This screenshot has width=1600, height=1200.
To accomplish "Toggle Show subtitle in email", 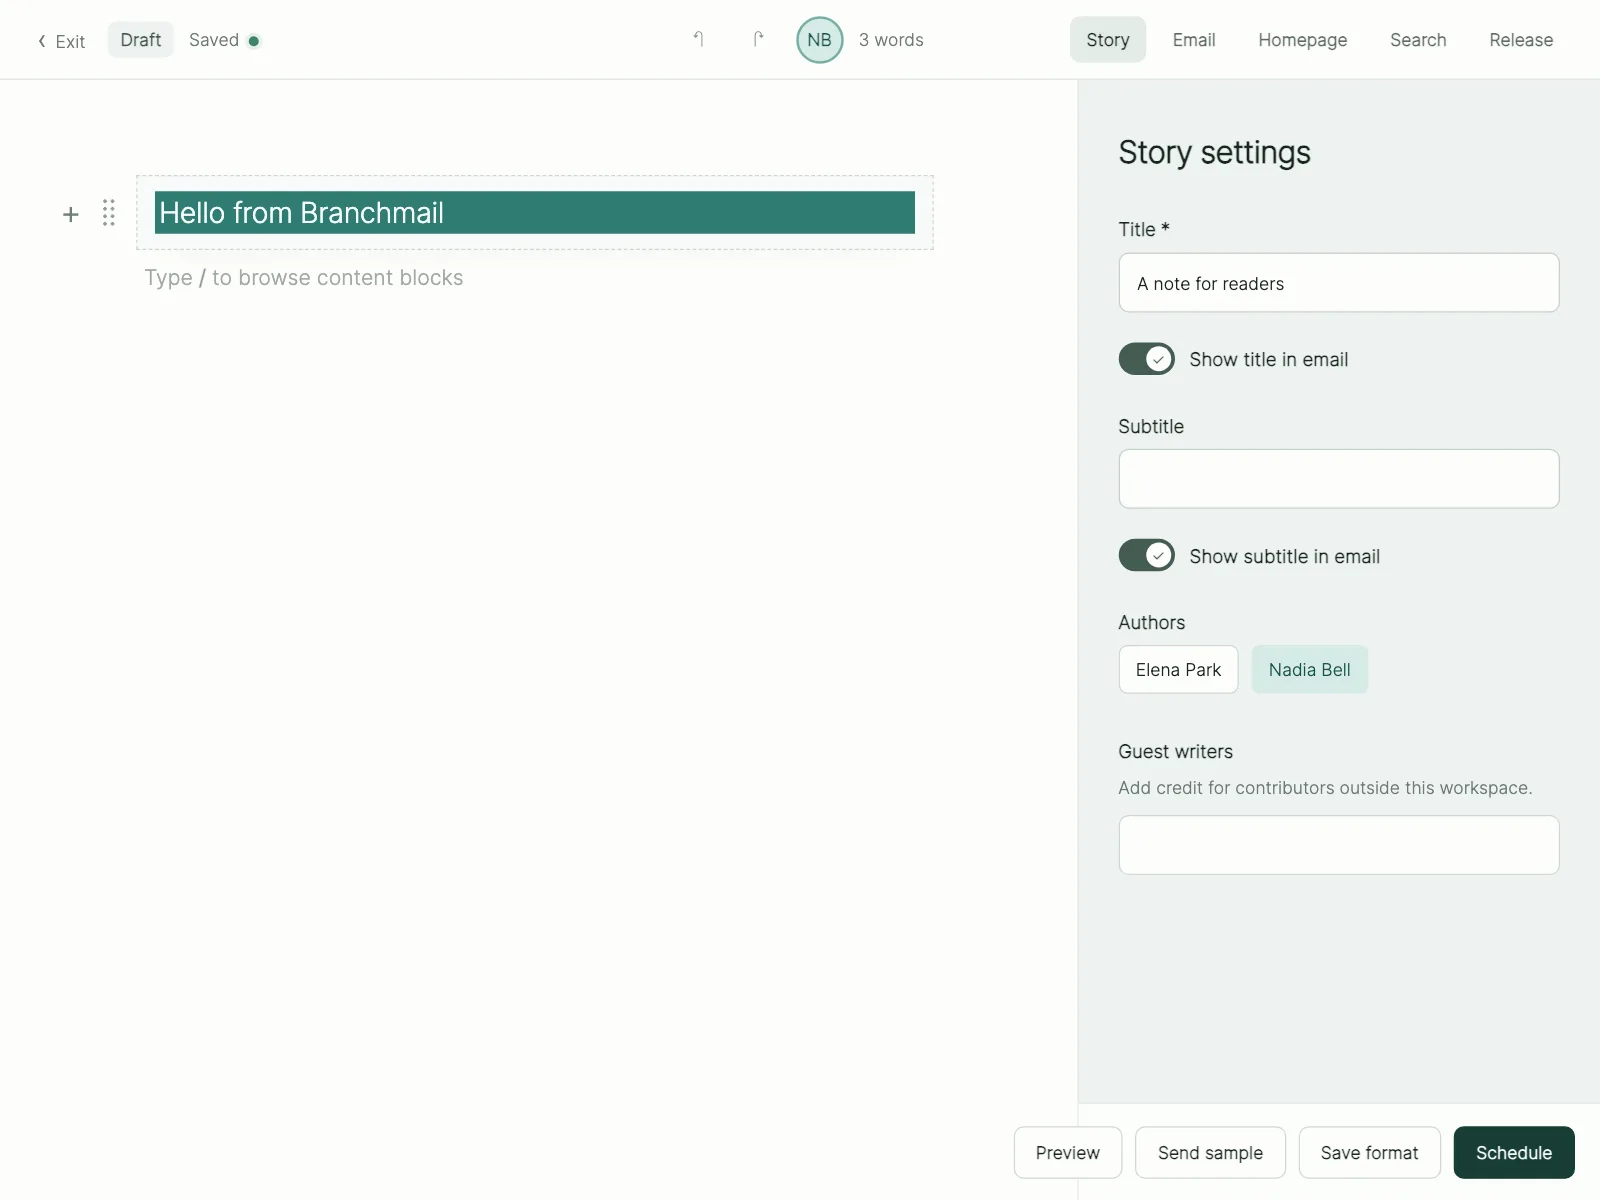I will pyautogui.click(x=1147, y=555).
